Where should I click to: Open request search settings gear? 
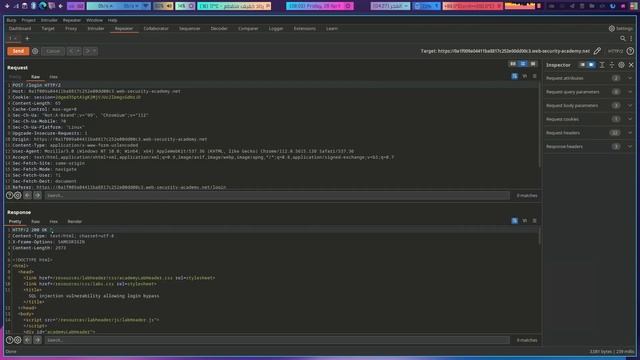point(18,196)
